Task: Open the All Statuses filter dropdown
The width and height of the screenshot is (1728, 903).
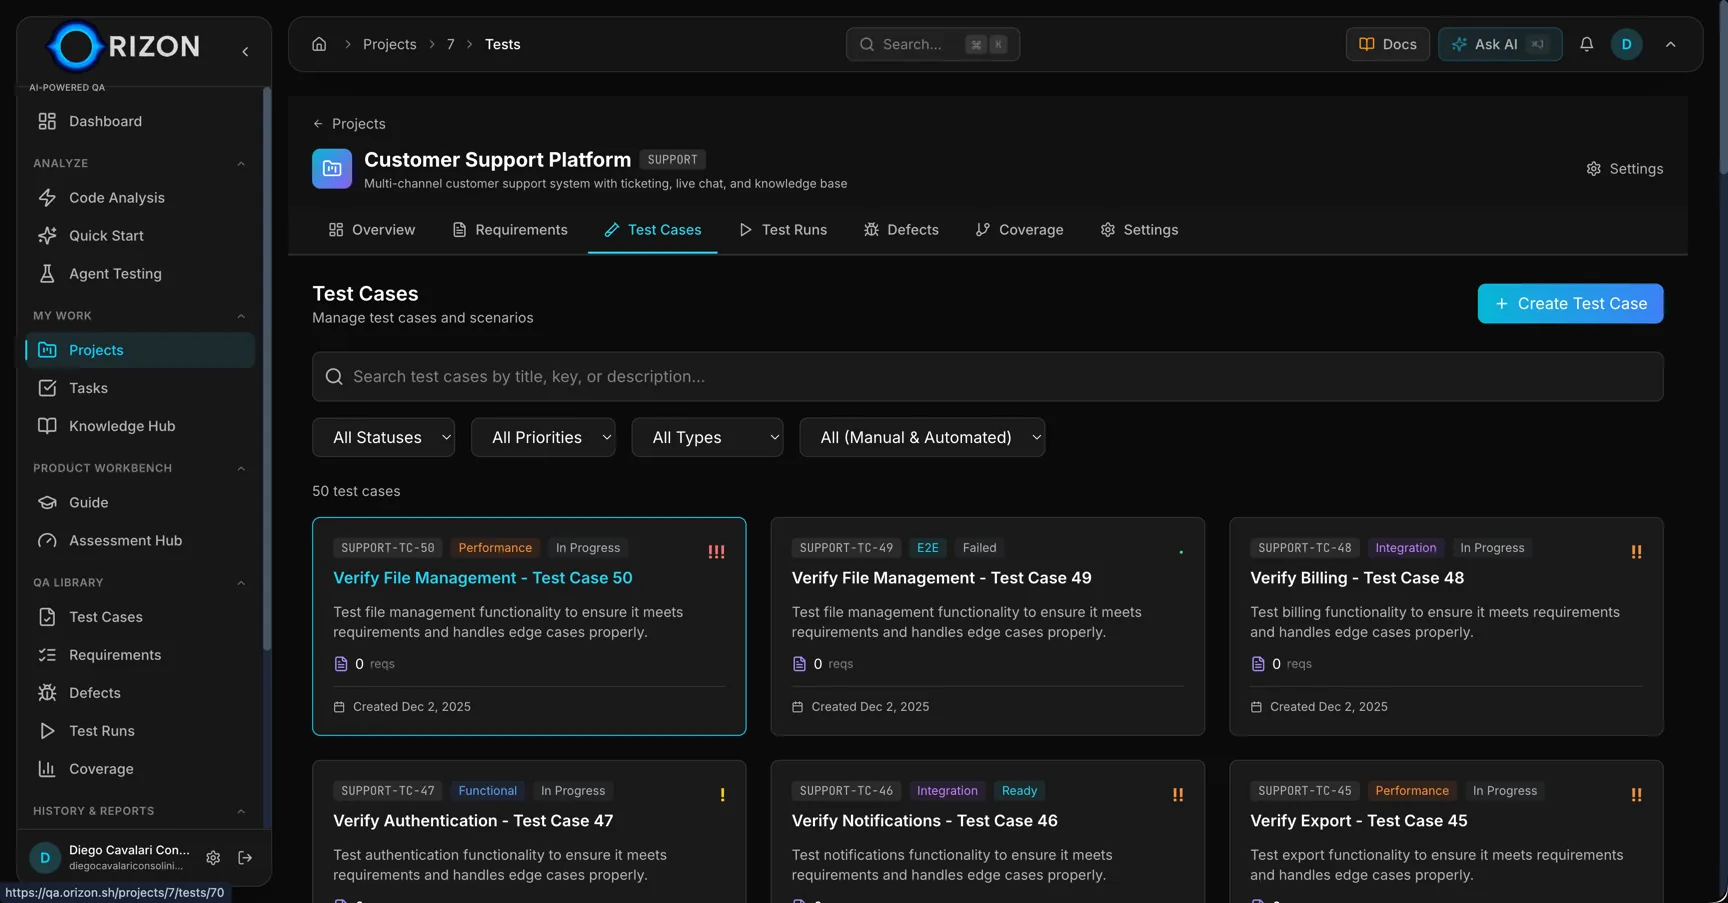Action: click(383, 437)
